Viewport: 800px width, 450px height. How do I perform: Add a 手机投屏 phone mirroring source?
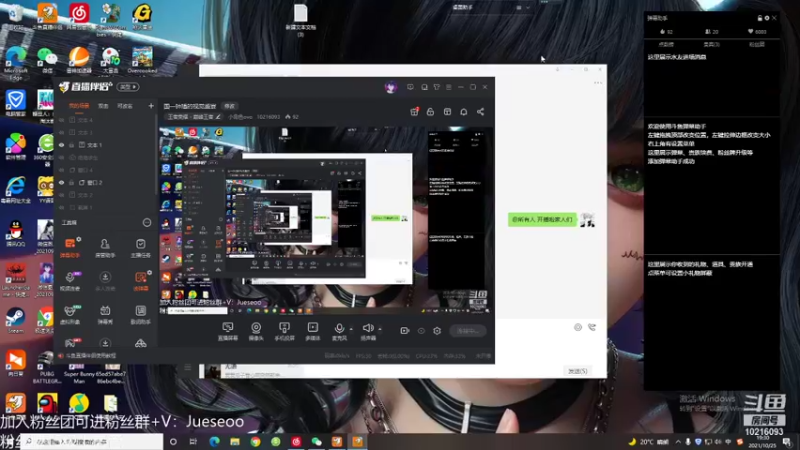pos(284,331)
